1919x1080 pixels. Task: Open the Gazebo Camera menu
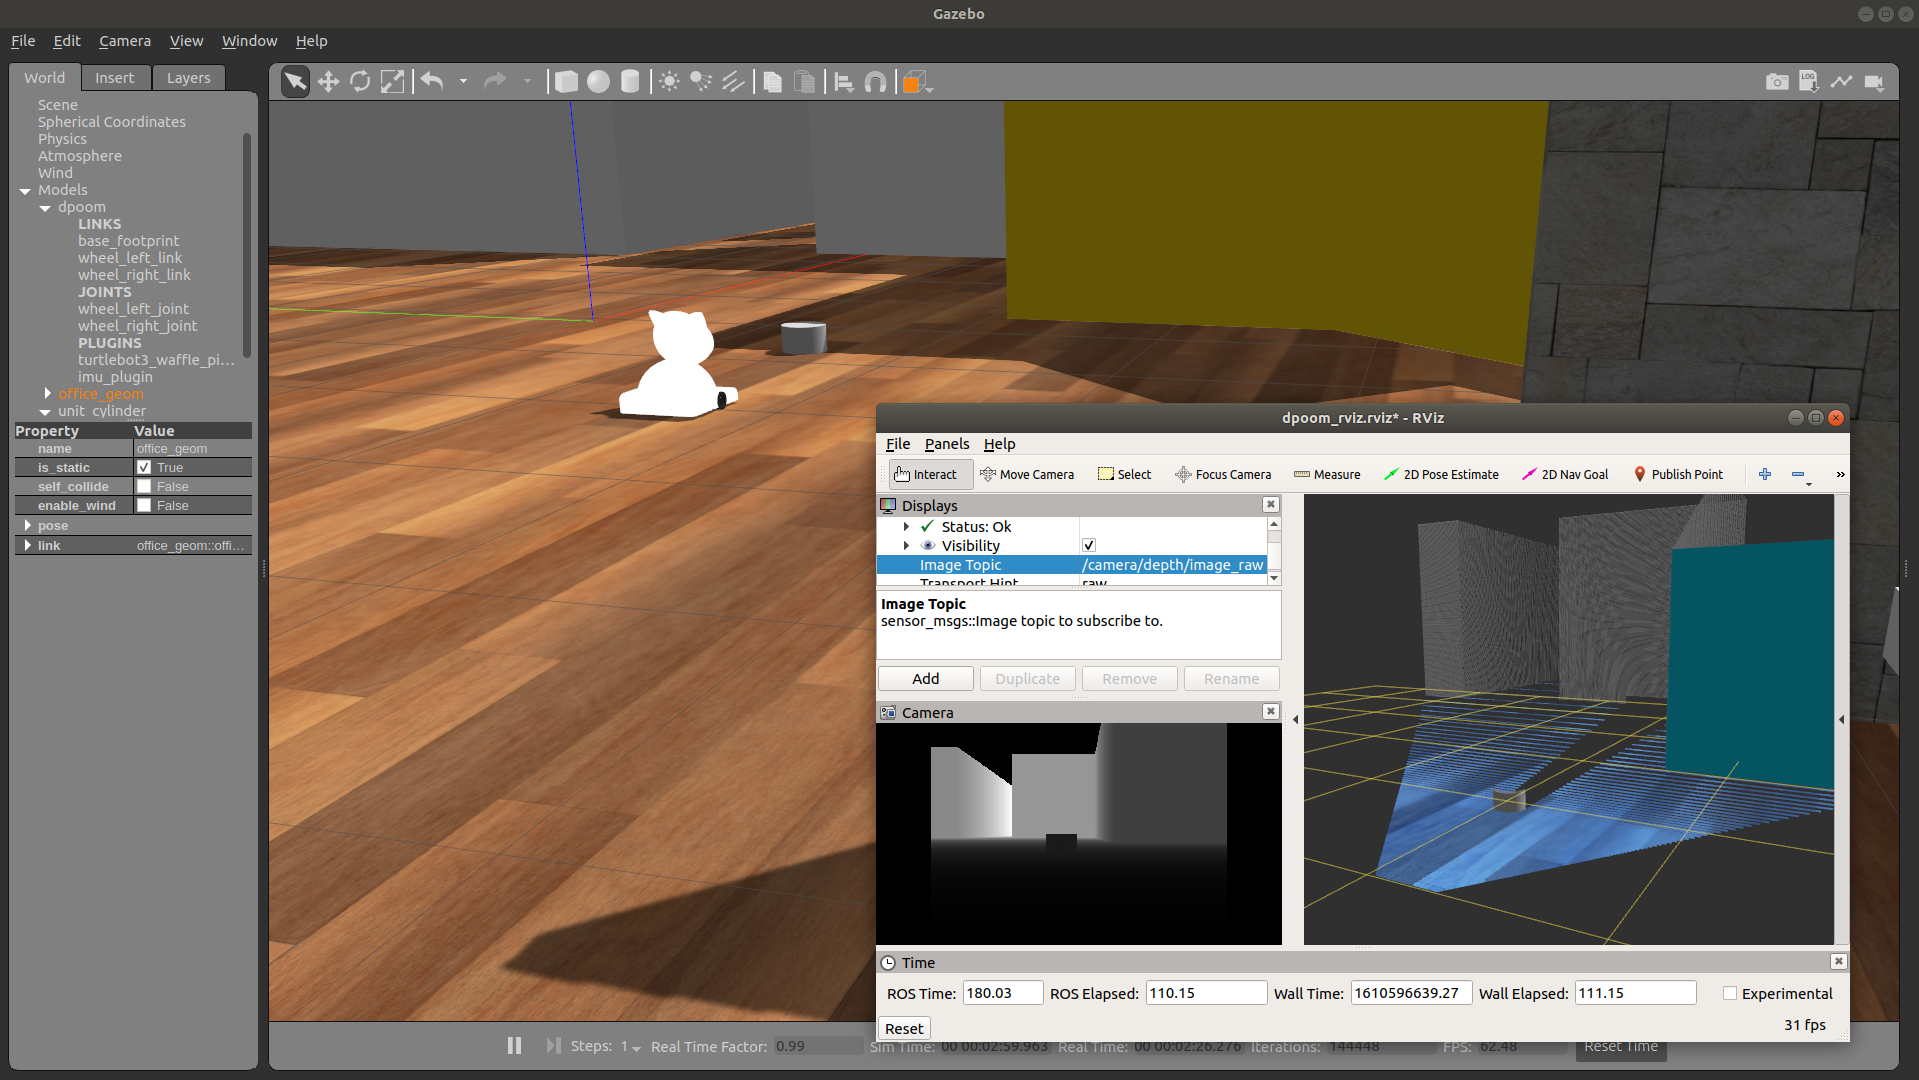click(x=125, y=41)
